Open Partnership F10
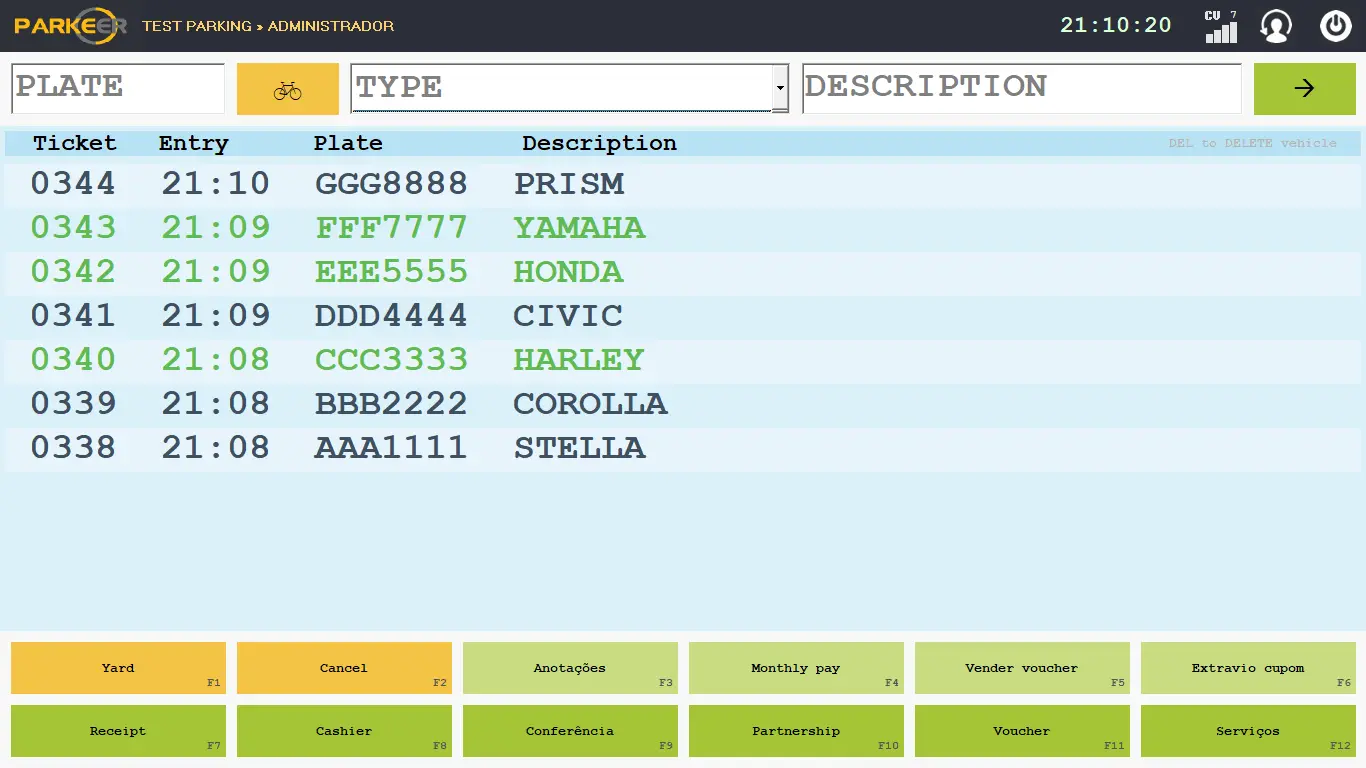 click(796, 731)
